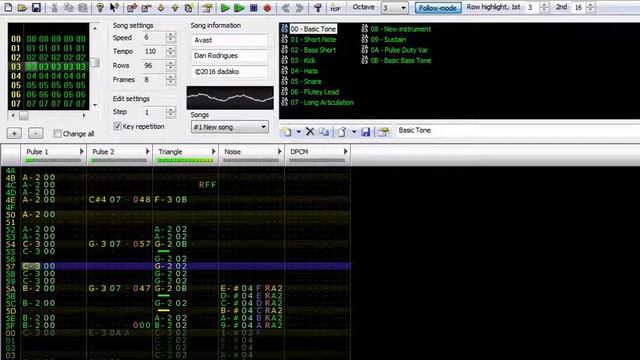This screenshot has width=640, height=360.
Task: Expand effect columns on Pulse 2 arrow
Action: [147, 151]
